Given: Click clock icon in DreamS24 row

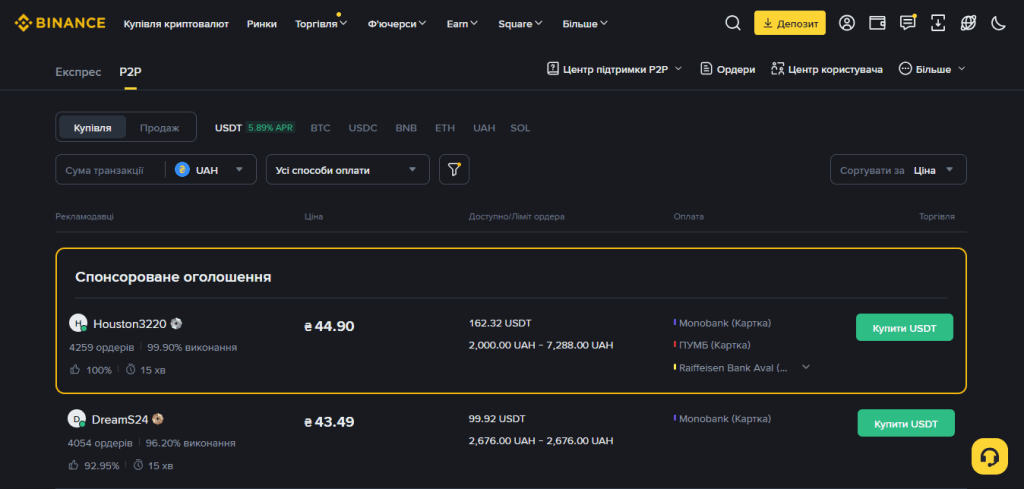Looking at the screenshot, I should [138, 465].
